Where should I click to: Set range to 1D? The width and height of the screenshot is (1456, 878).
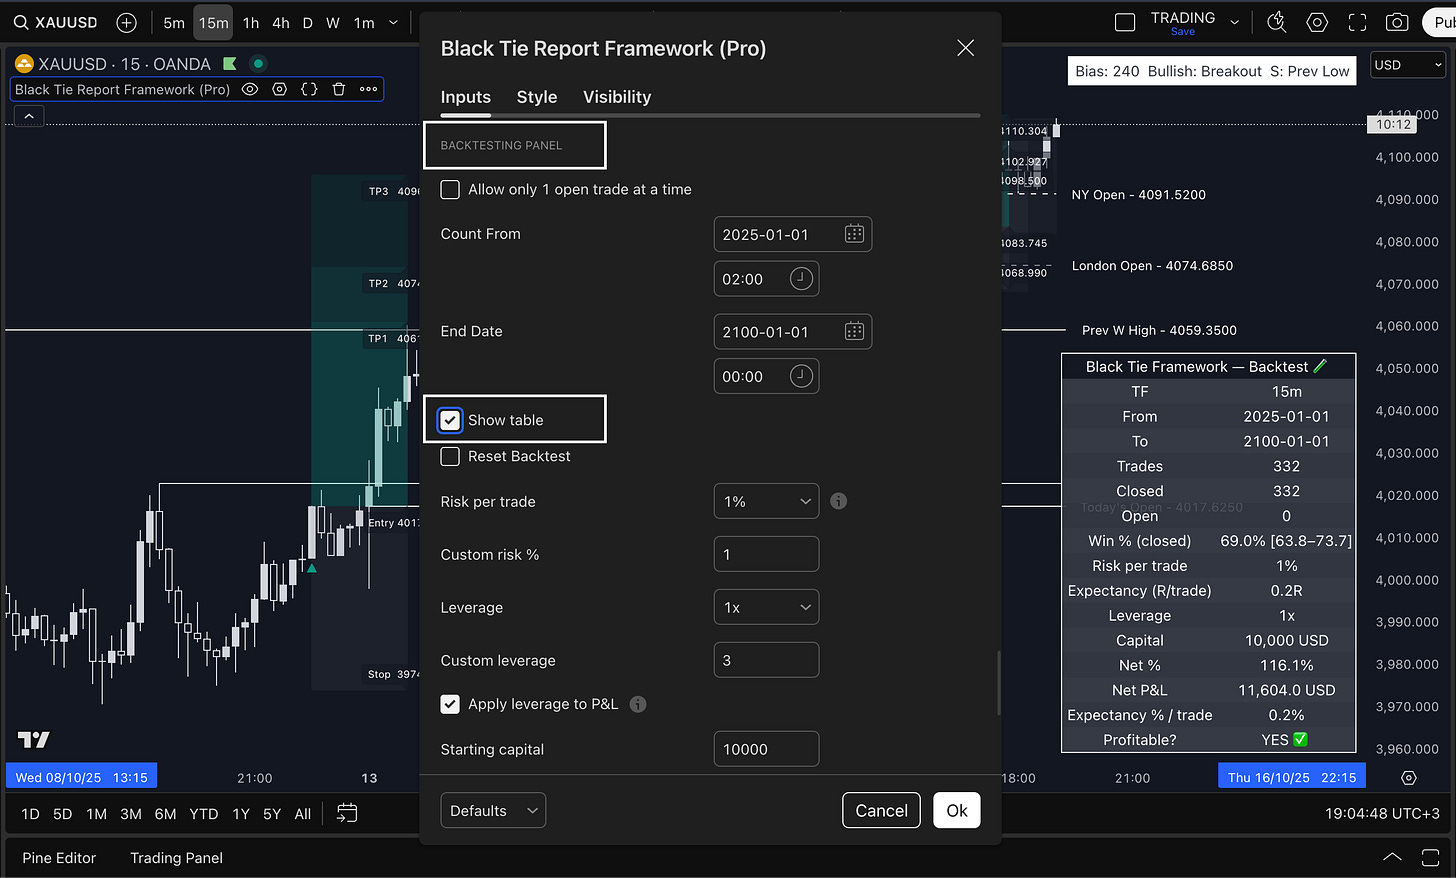tap(31, 814)
